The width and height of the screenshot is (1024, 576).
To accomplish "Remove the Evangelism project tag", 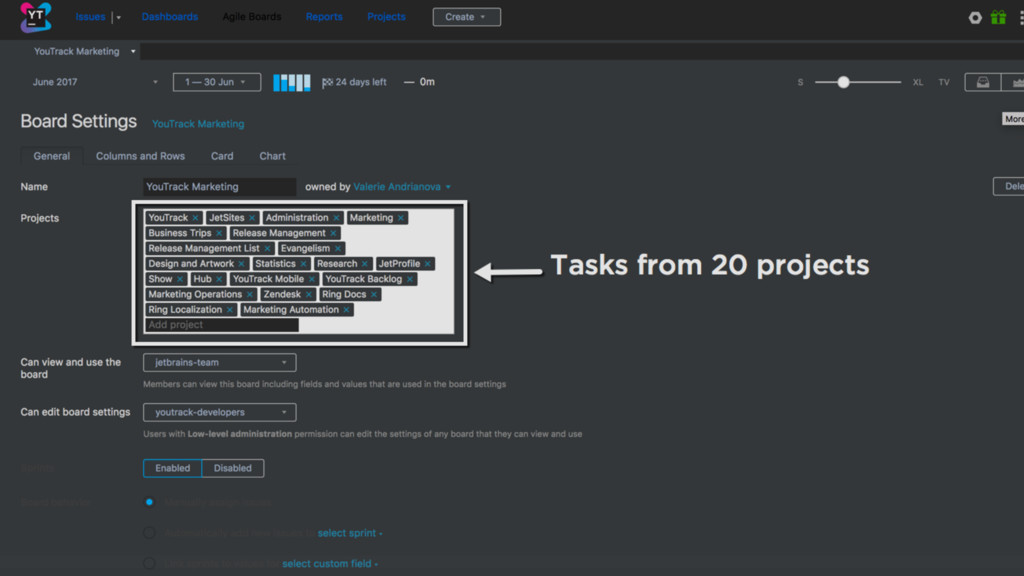I will pos(338,248).
